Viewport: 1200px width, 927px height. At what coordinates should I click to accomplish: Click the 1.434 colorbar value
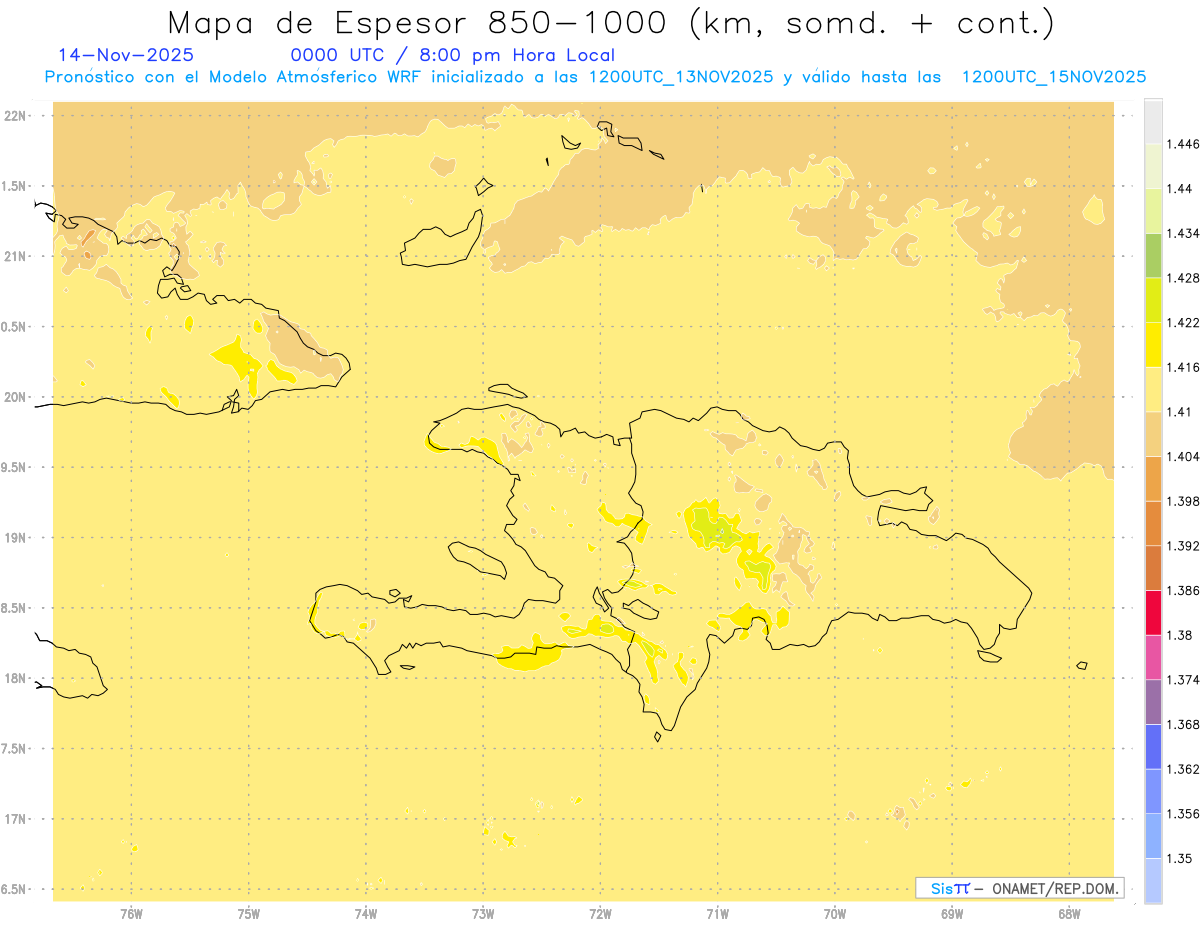(x=1182, y=233)
